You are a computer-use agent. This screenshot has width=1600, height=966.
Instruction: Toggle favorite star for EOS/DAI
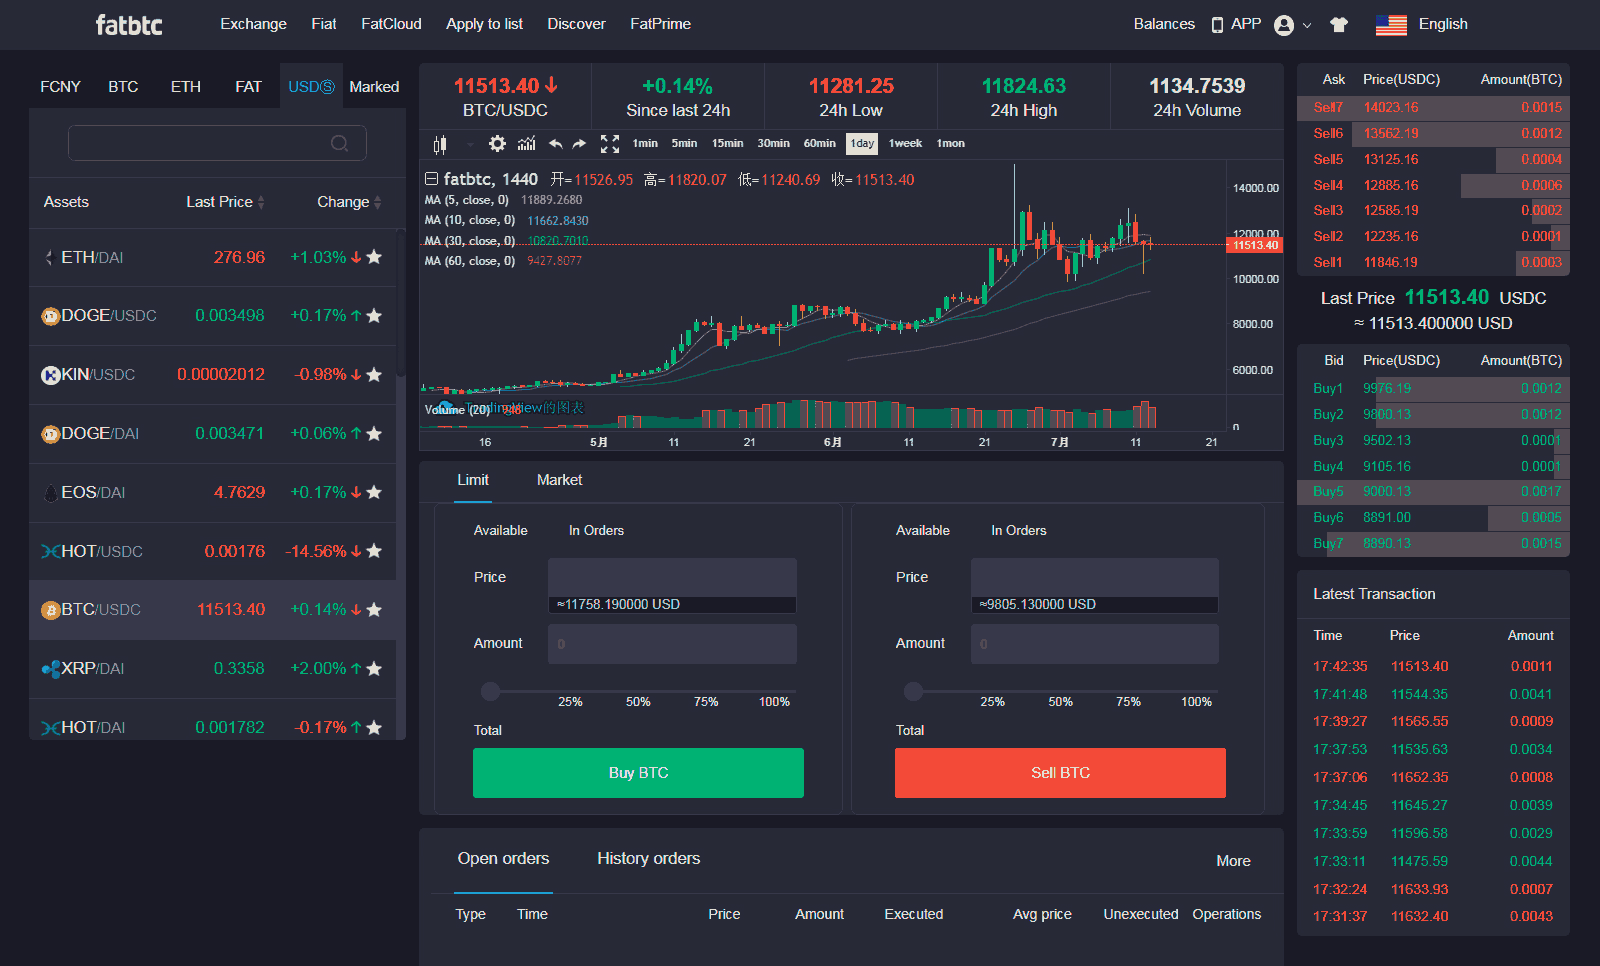tap(374, 492)
